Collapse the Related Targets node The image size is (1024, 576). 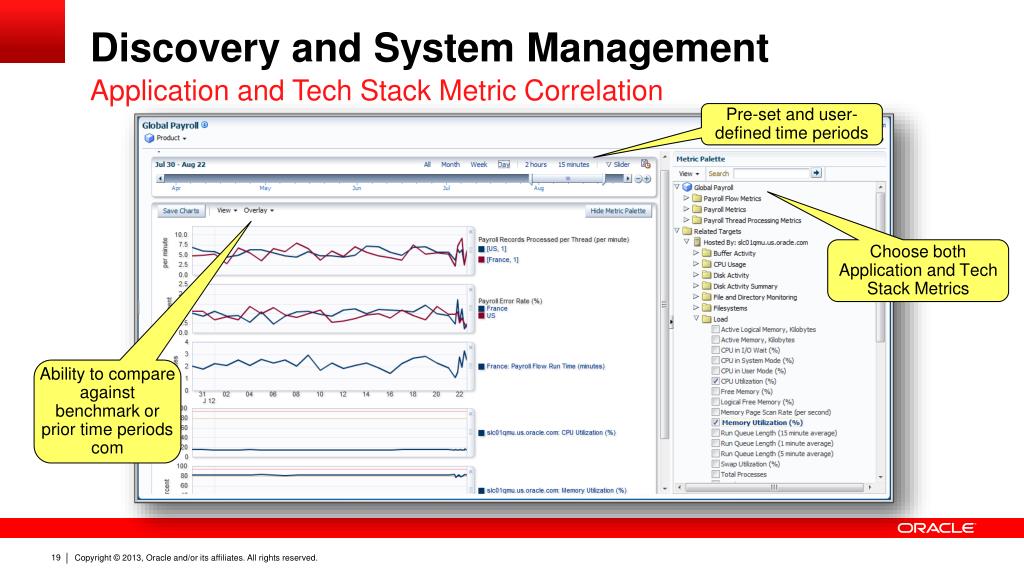pyautogui.click(x=677, y=231)
